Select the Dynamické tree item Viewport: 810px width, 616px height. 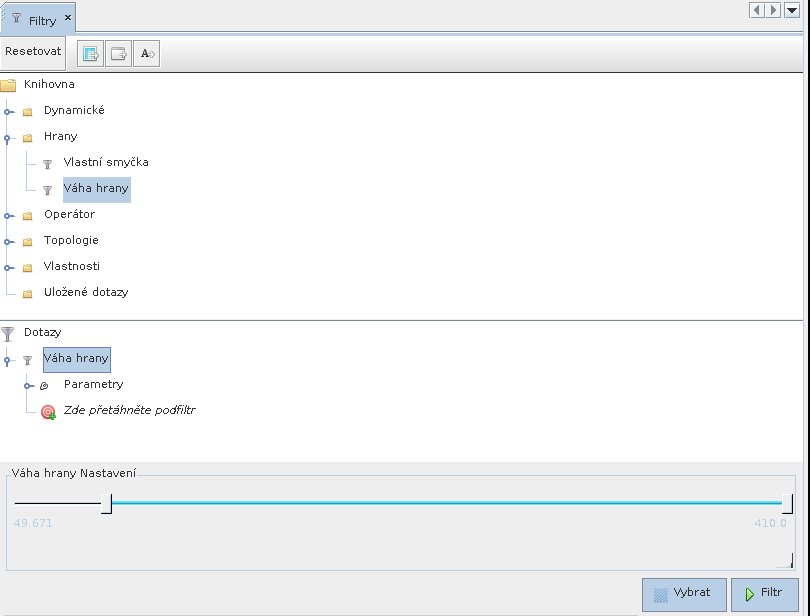pos(74,111)
